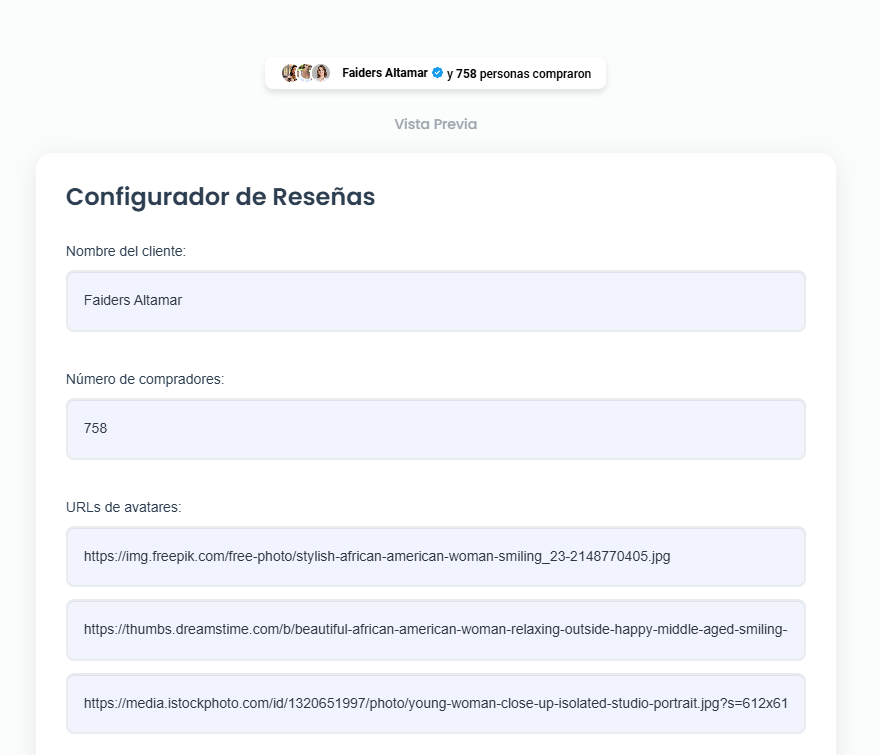Select the istockphoto avatar URL input
Screen dimensions: 880x755
pos(435,703)
